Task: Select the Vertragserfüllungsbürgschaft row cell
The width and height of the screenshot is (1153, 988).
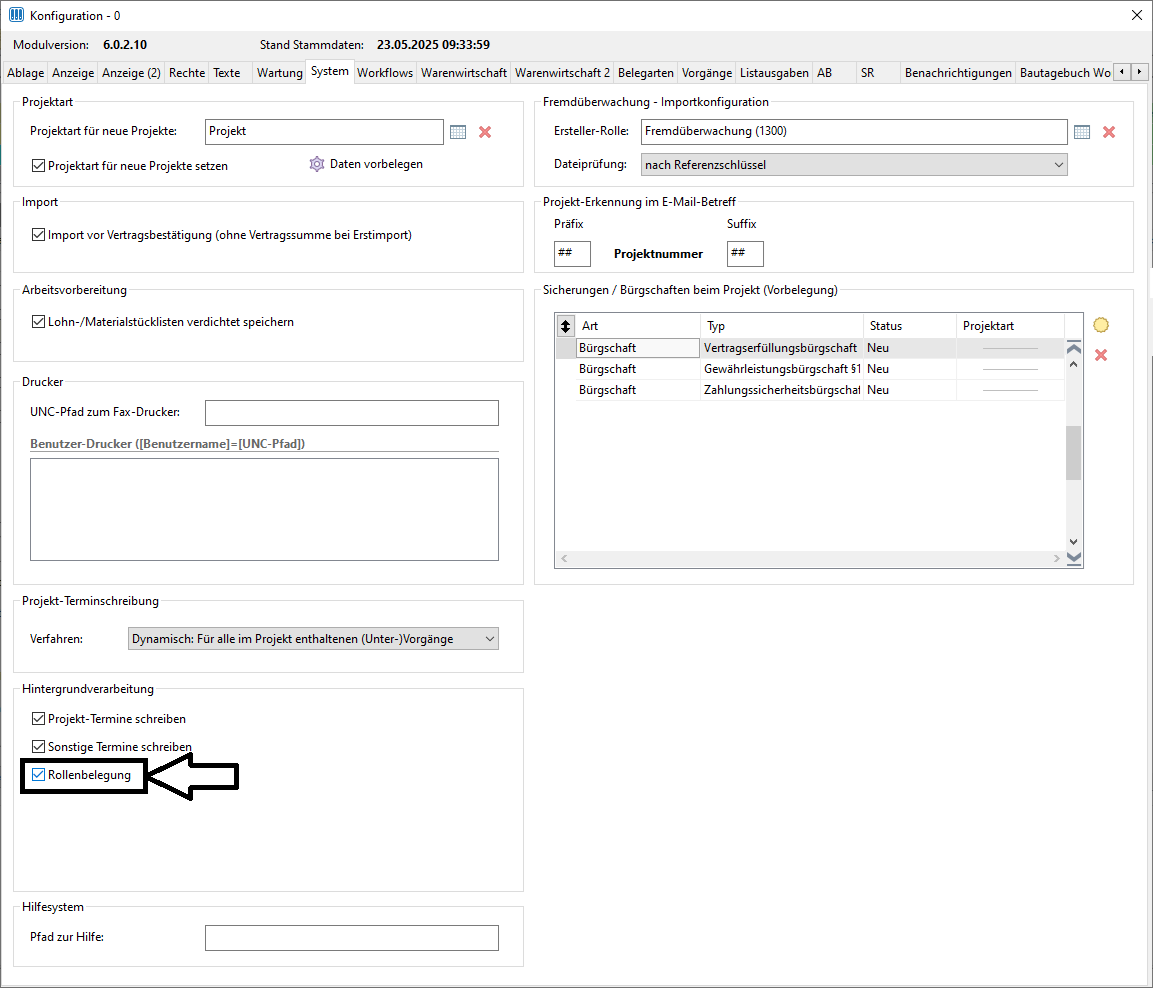Action: click(x=782, y=348)
